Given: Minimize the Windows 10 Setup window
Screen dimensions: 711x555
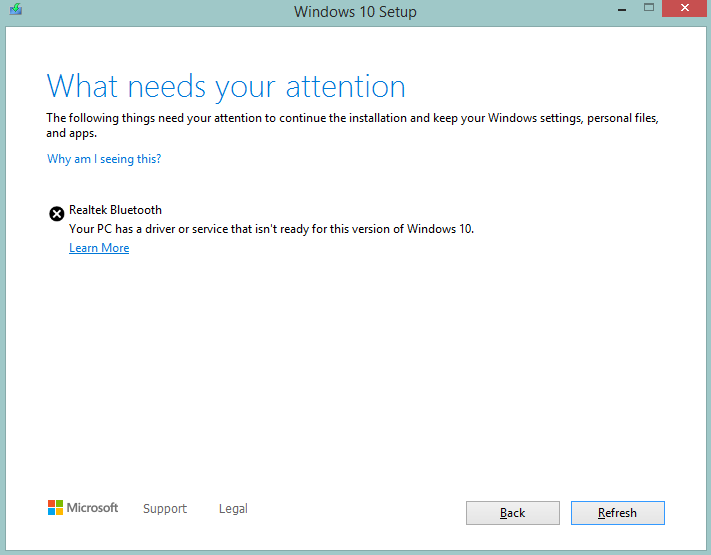Looking at the screenshot, I should (622, 9).
